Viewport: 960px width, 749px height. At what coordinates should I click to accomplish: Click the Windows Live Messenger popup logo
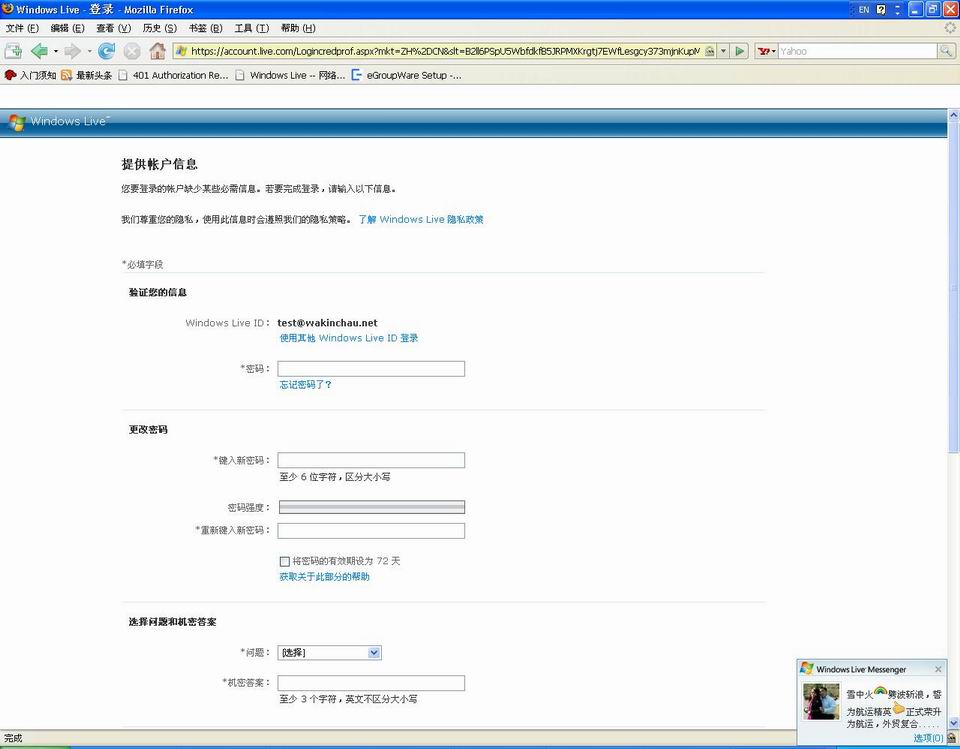point(807,669)
